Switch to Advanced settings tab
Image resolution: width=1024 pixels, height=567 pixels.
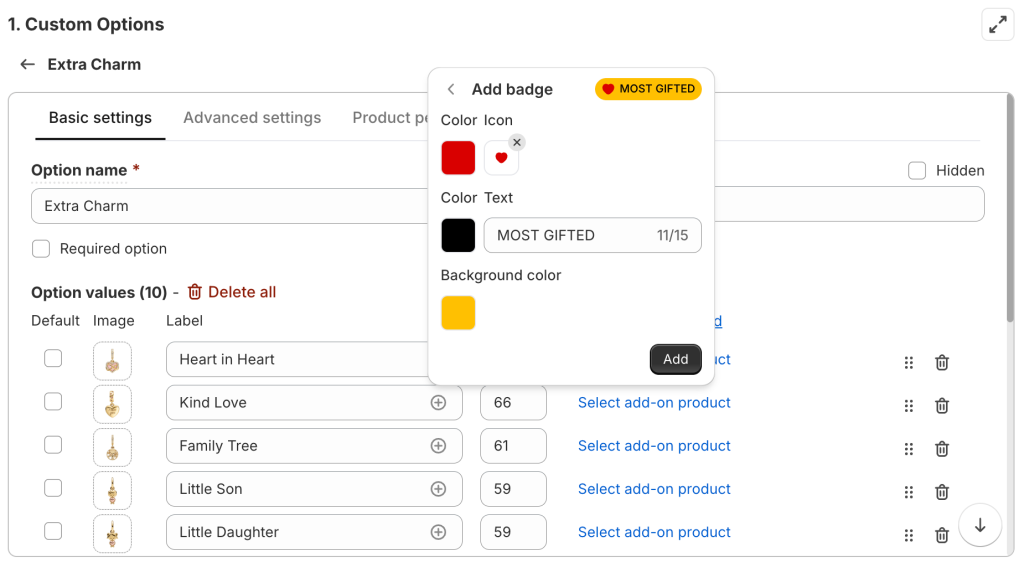click(252, 118)
